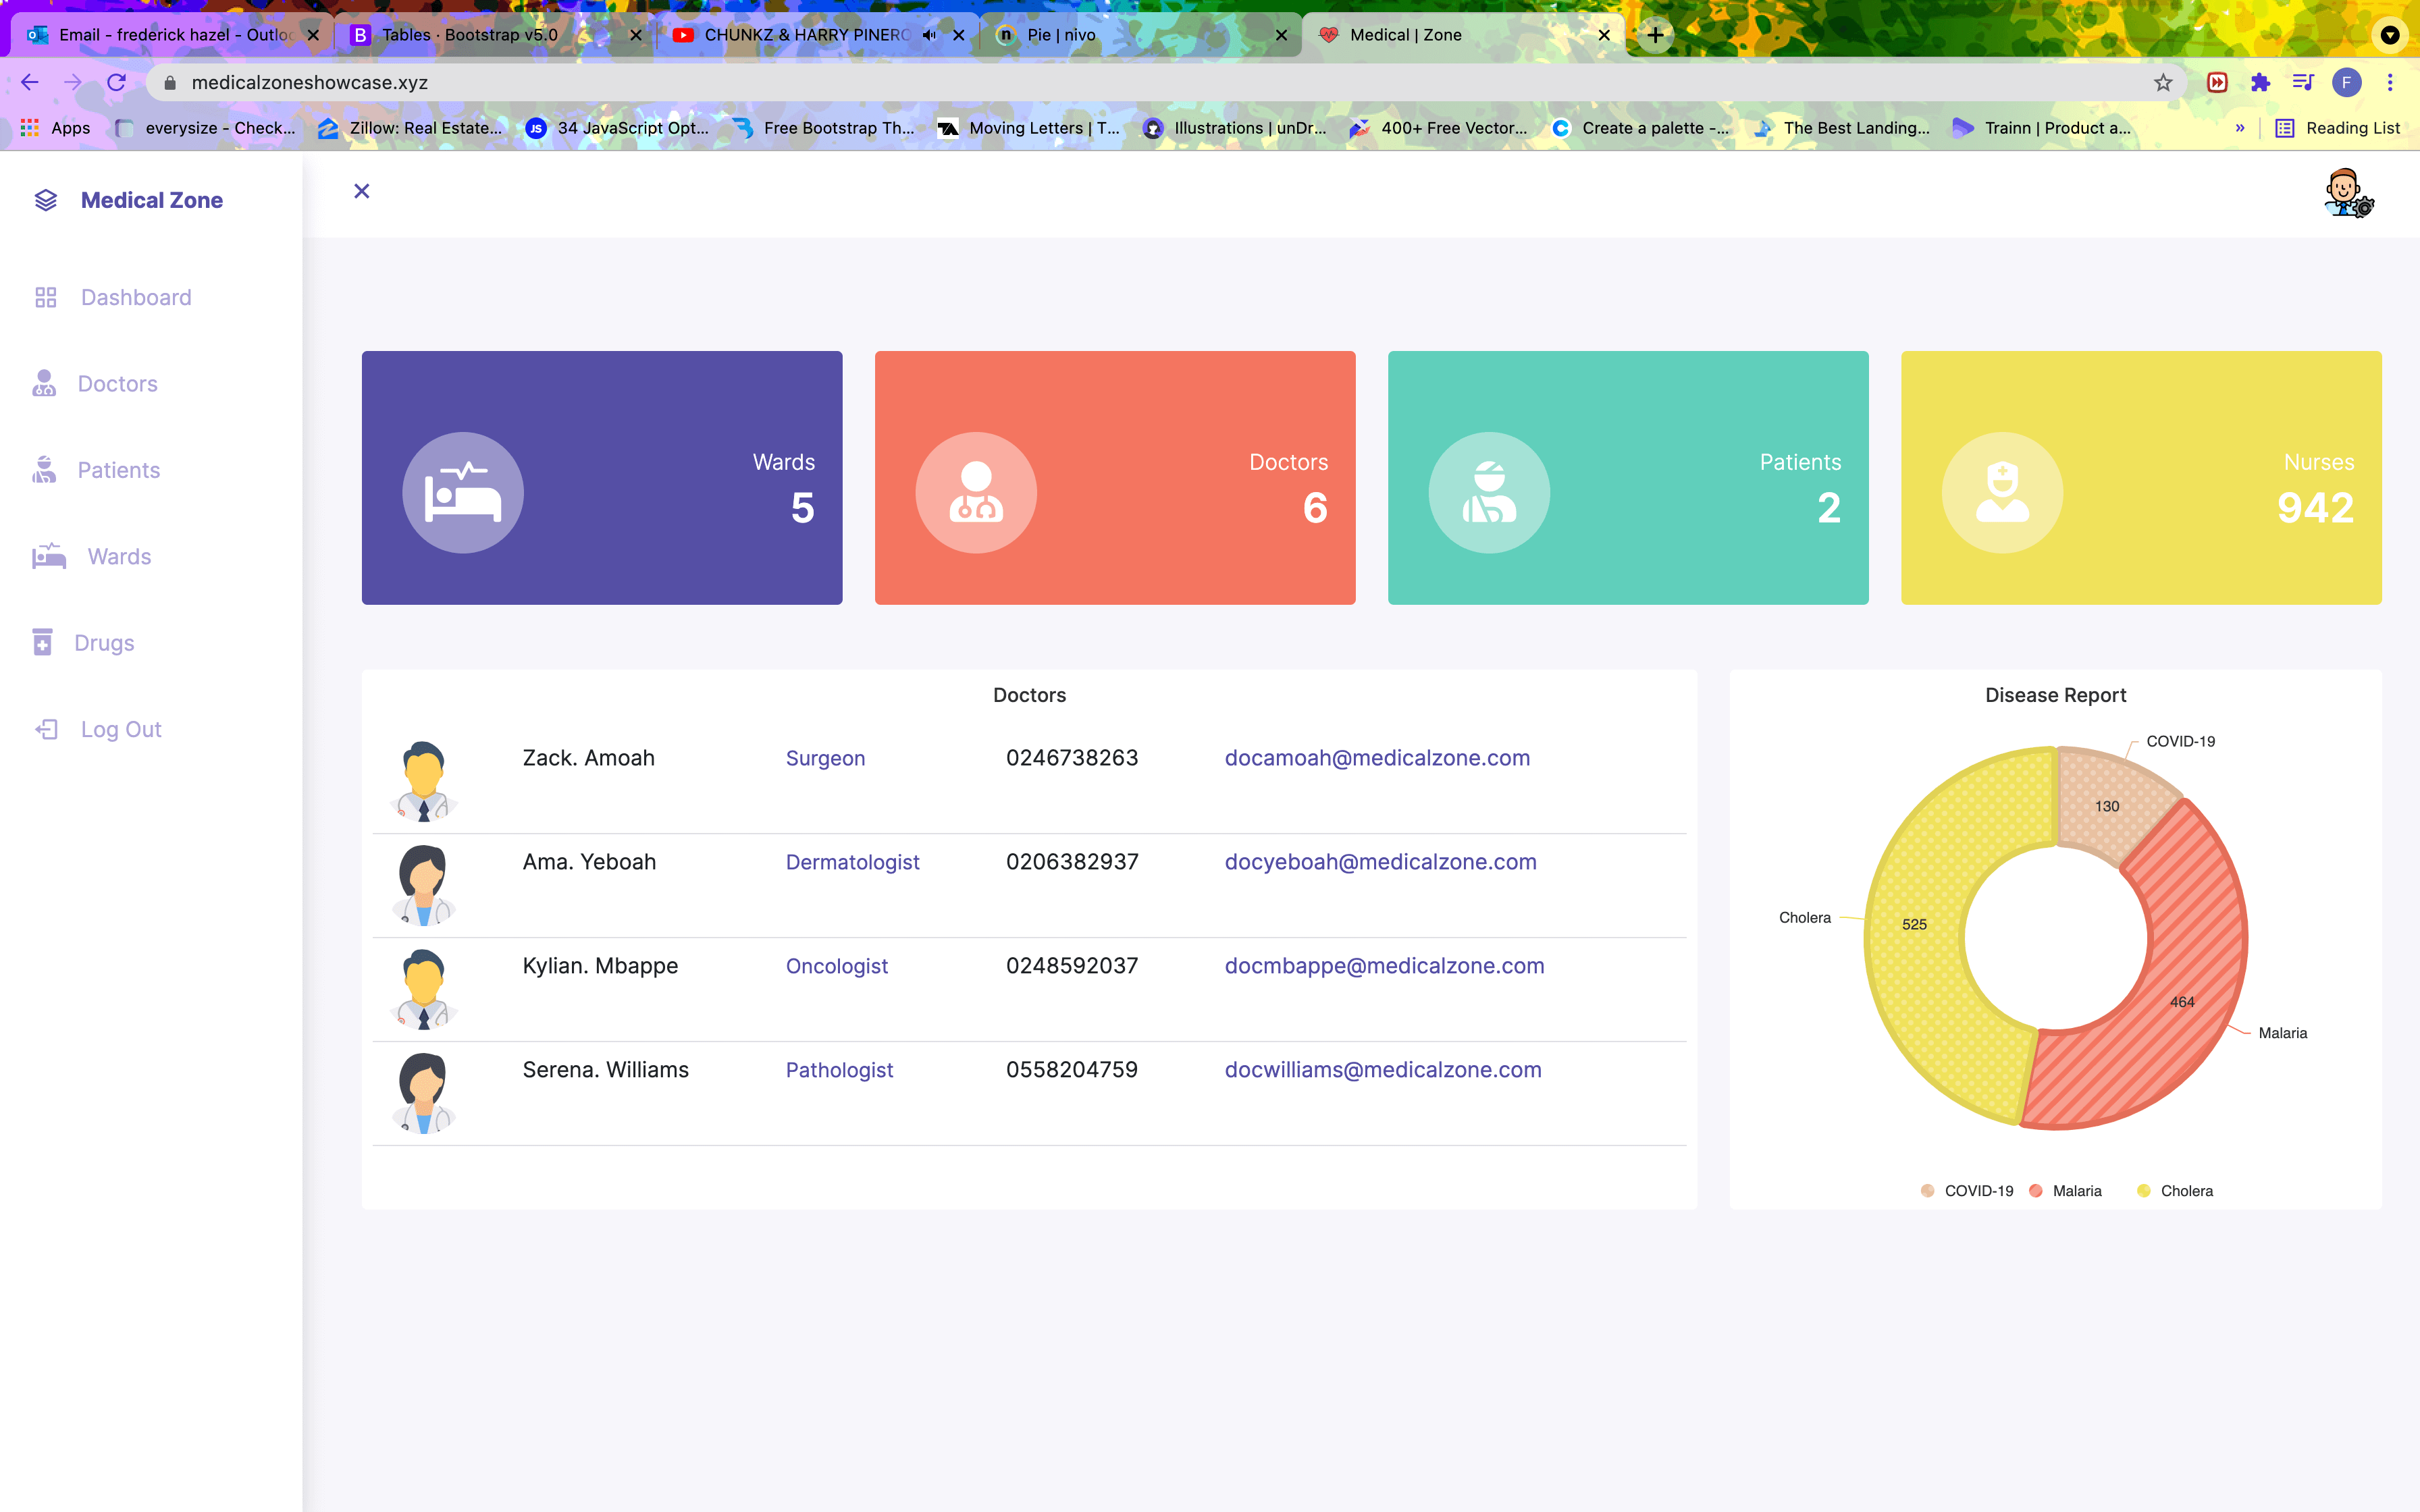Toggle Malaria legend swatch in chart

click(2036, 1191)
